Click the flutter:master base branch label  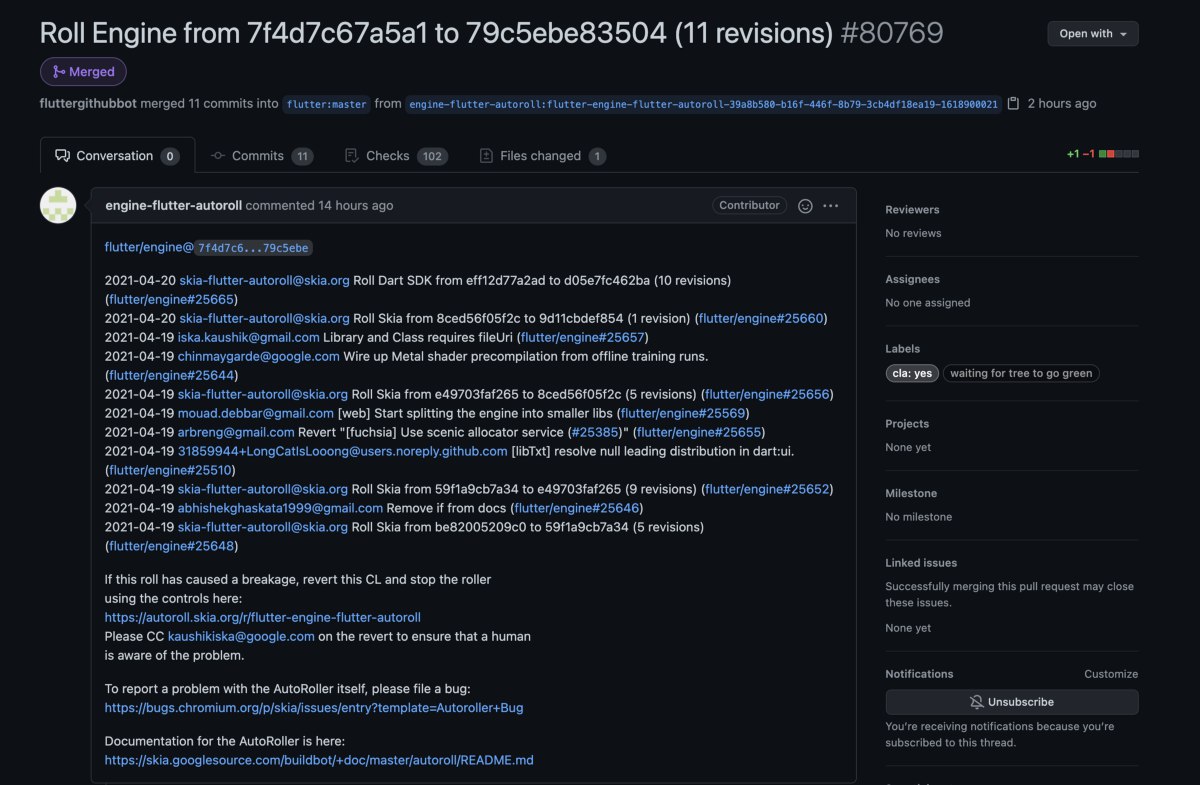[327, 104]
